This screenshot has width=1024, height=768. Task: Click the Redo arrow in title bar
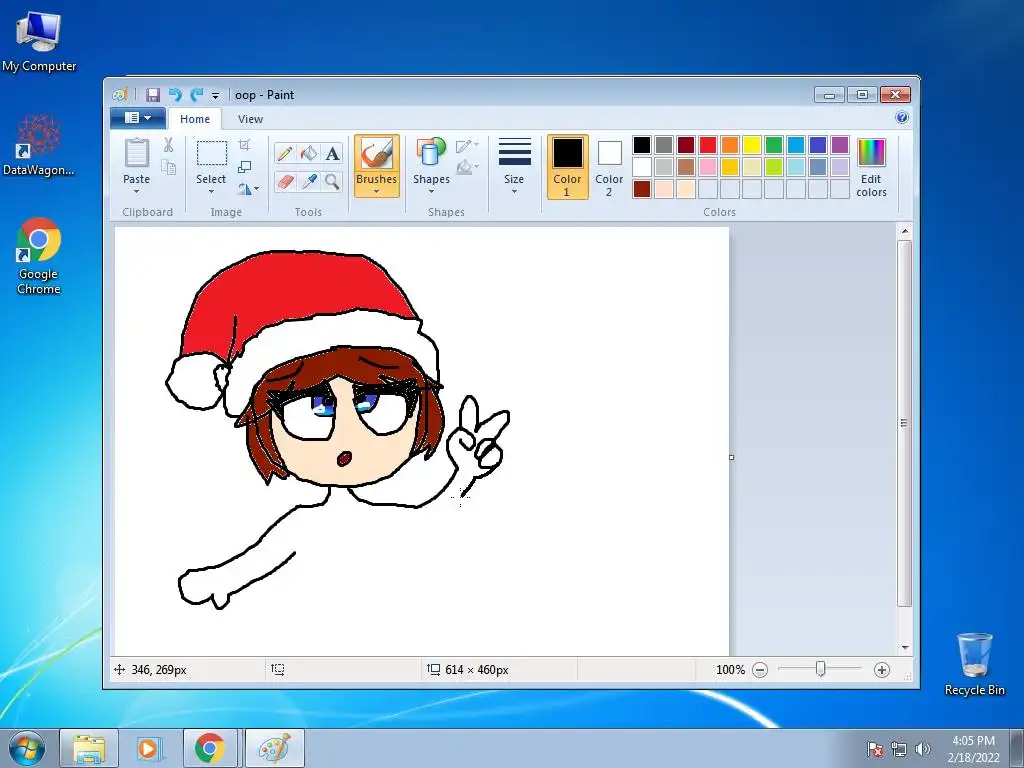[197, 95]
